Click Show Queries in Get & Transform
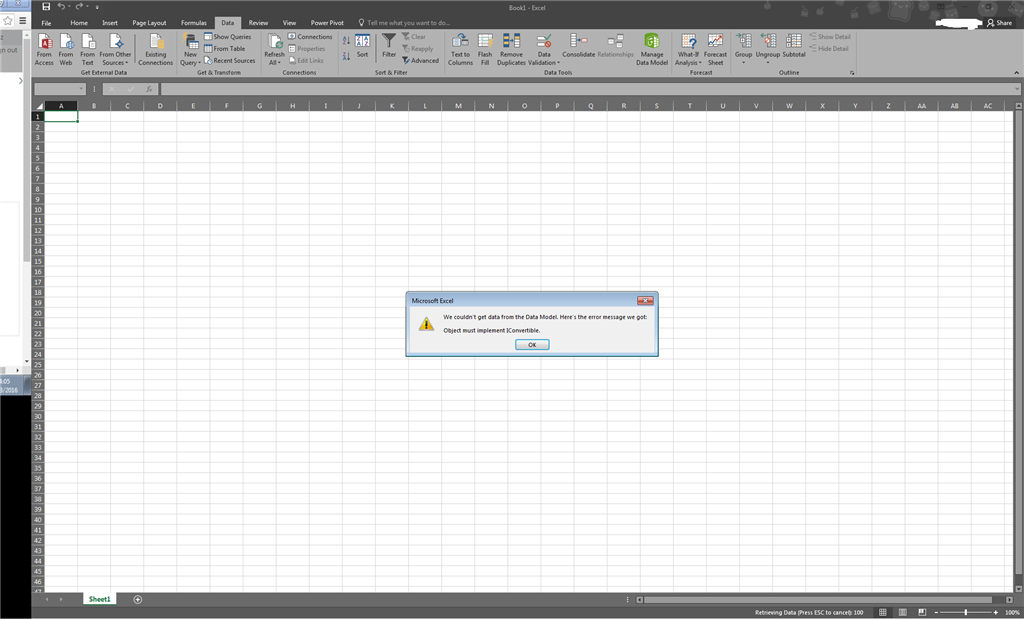The height and width of the screenshot is (620, 1024). click(x=227, y=37)
